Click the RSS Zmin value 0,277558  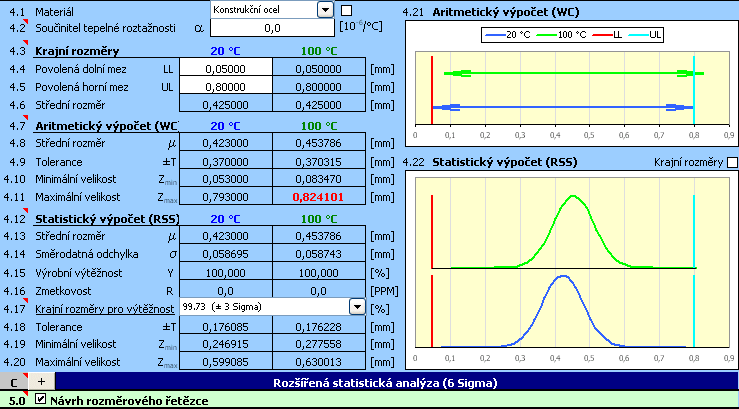coord(318,344)
